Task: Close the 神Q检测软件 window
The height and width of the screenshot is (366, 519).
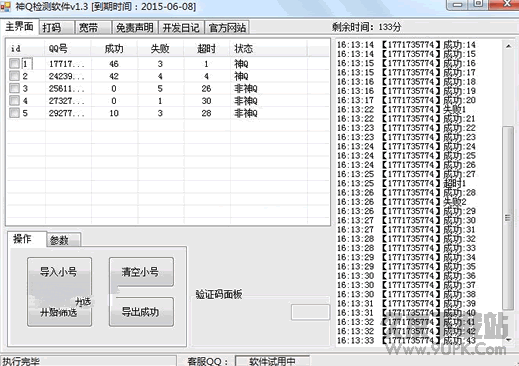Action: point(508,4)
